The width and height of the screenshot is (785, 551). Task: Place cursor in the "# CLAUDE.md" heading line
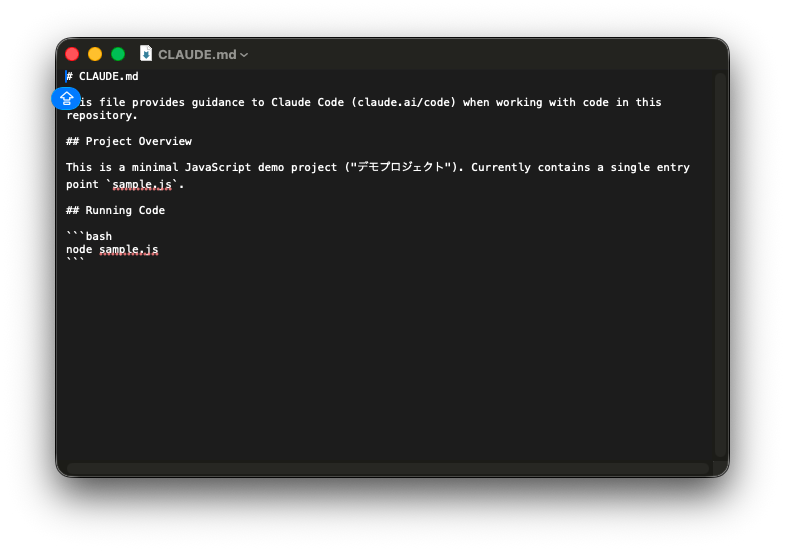click(103, 76)
